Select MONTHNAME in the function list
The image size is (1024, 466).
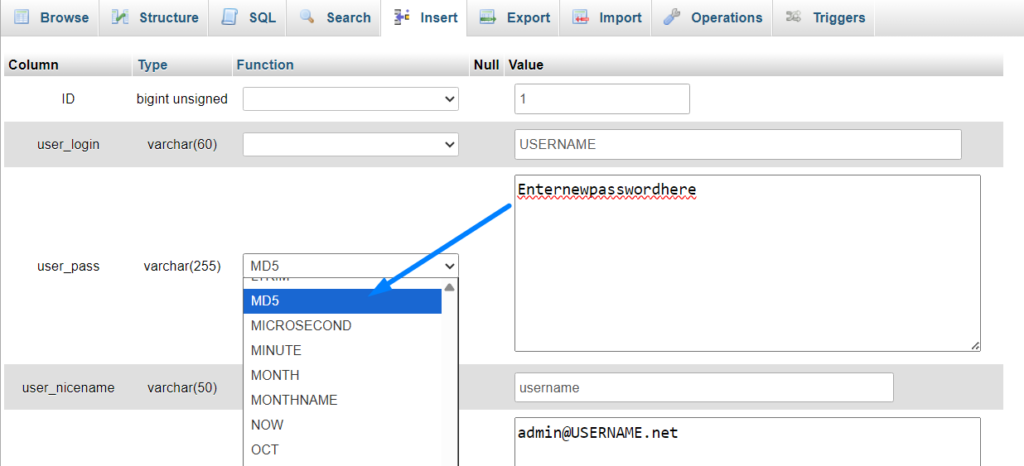point(342,400)
